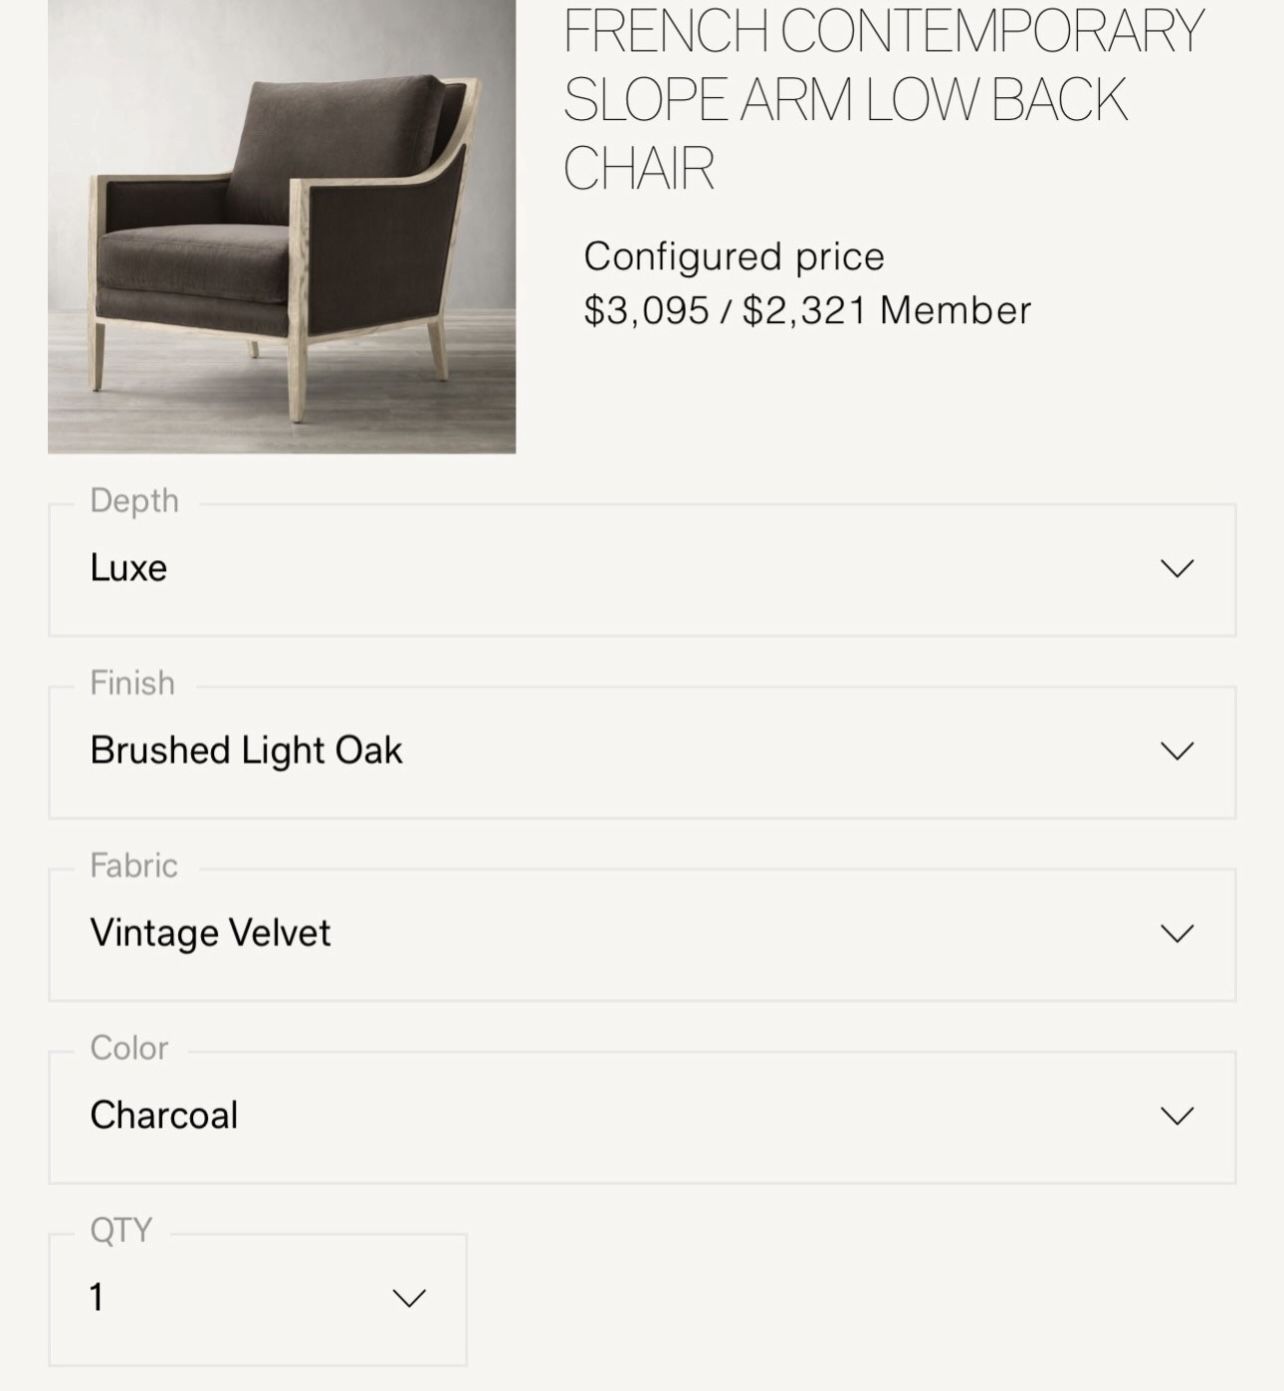Image resolution: width=1284 pixels, height=1391 pixels.
Task: Click the 'Depth' field label
Action: (134, 500)
